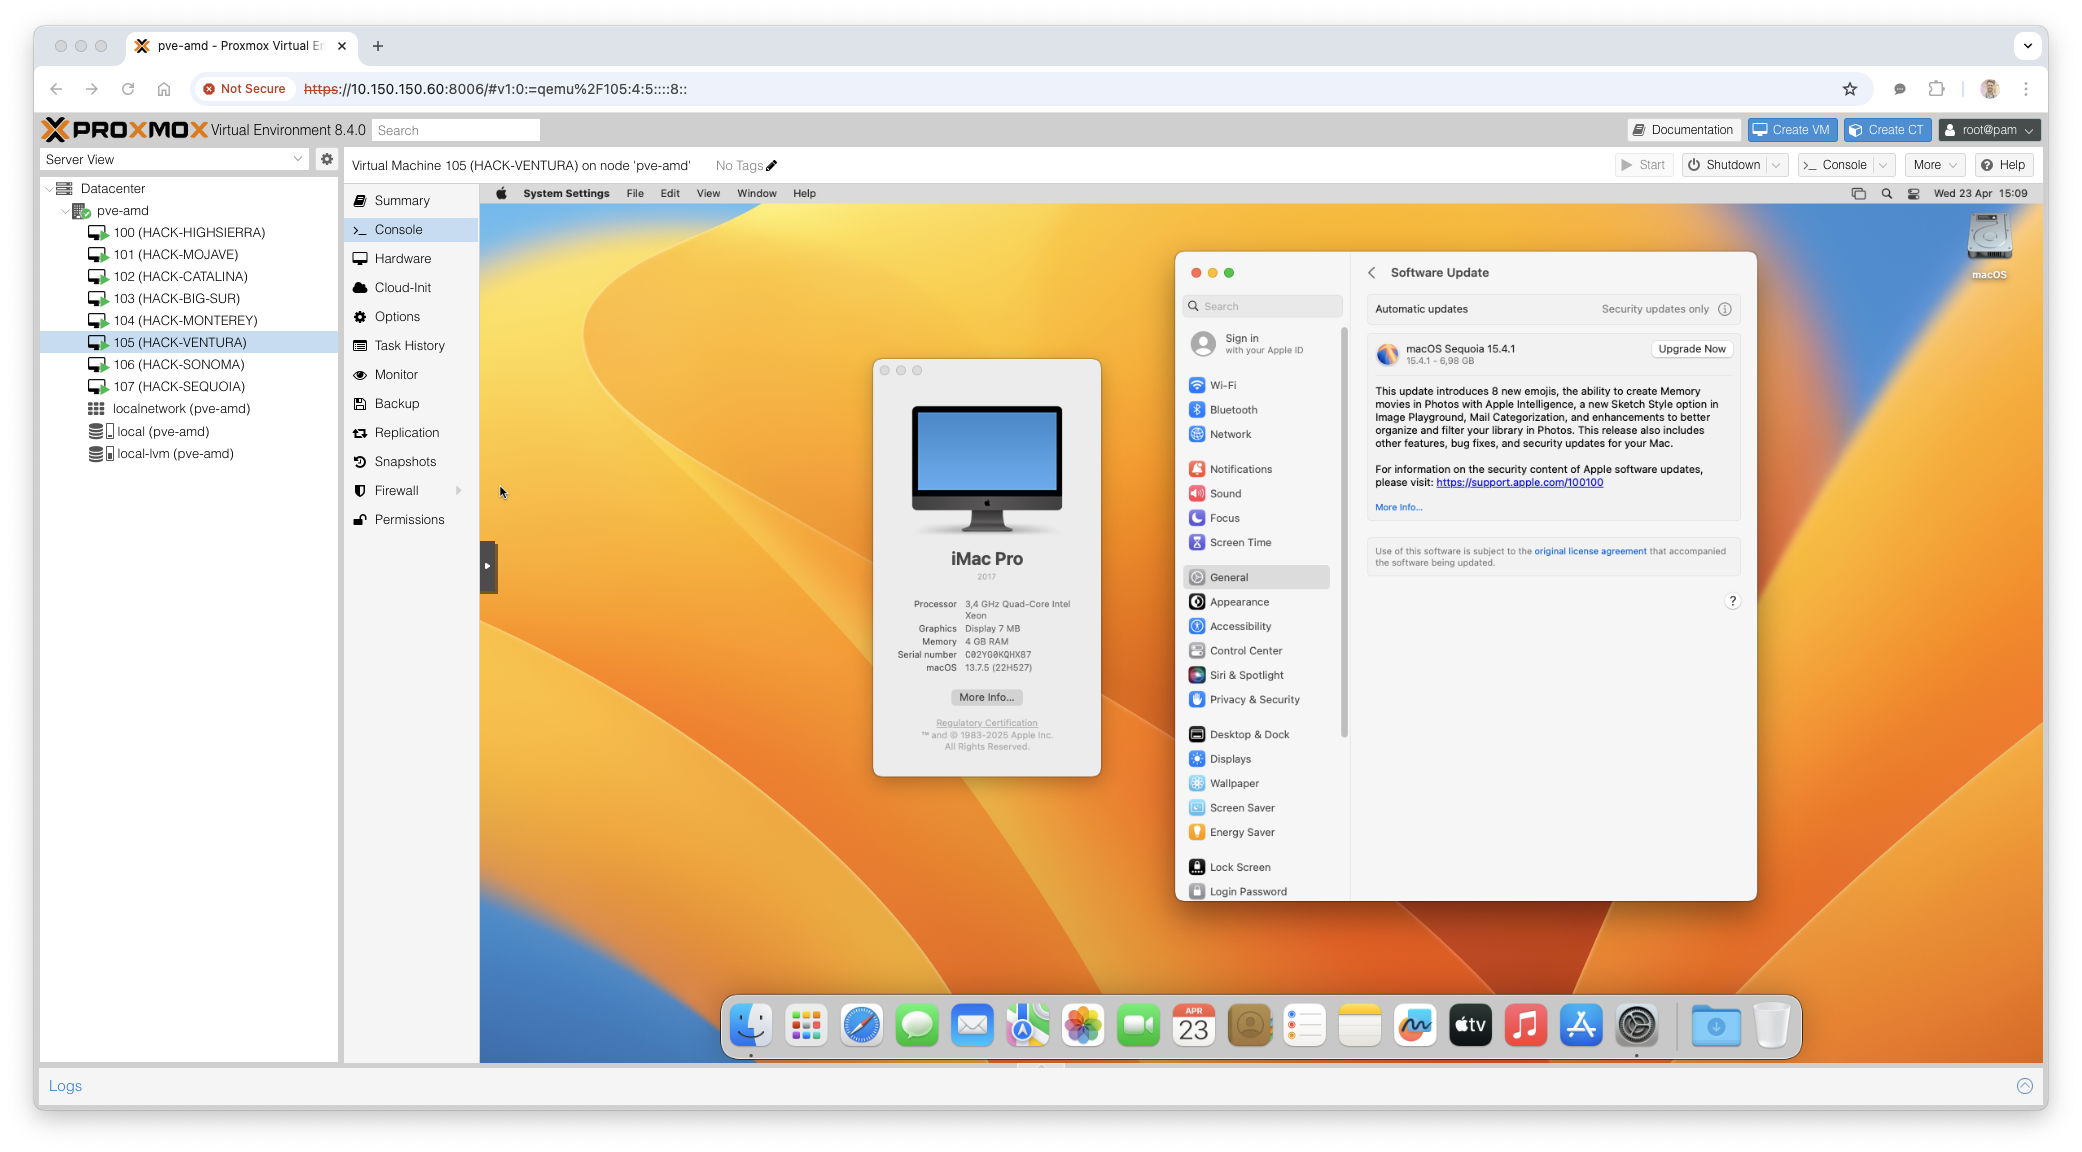Screen dimensions: 2082x1152
Task: Open the Shutdown dropdown arrow
Action: 1777,165
